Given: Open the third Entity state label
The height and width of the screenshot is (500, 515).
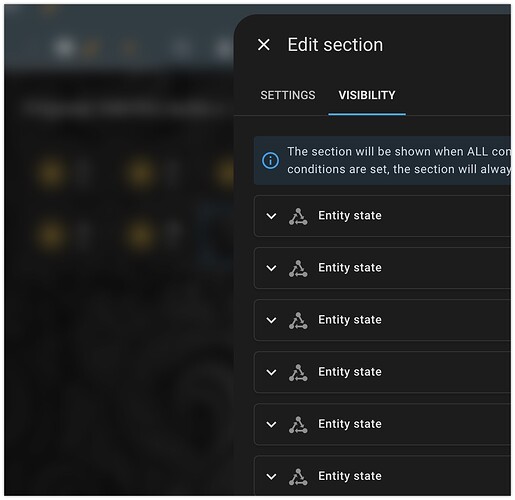Looking at the screenshot, I should (350, 320).
